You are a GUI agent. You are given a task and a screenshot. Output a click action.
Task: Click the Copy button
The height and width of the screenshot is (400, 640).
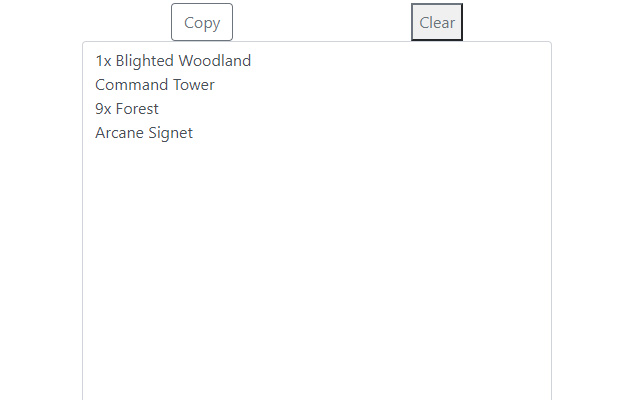click(x=202, y=23)
